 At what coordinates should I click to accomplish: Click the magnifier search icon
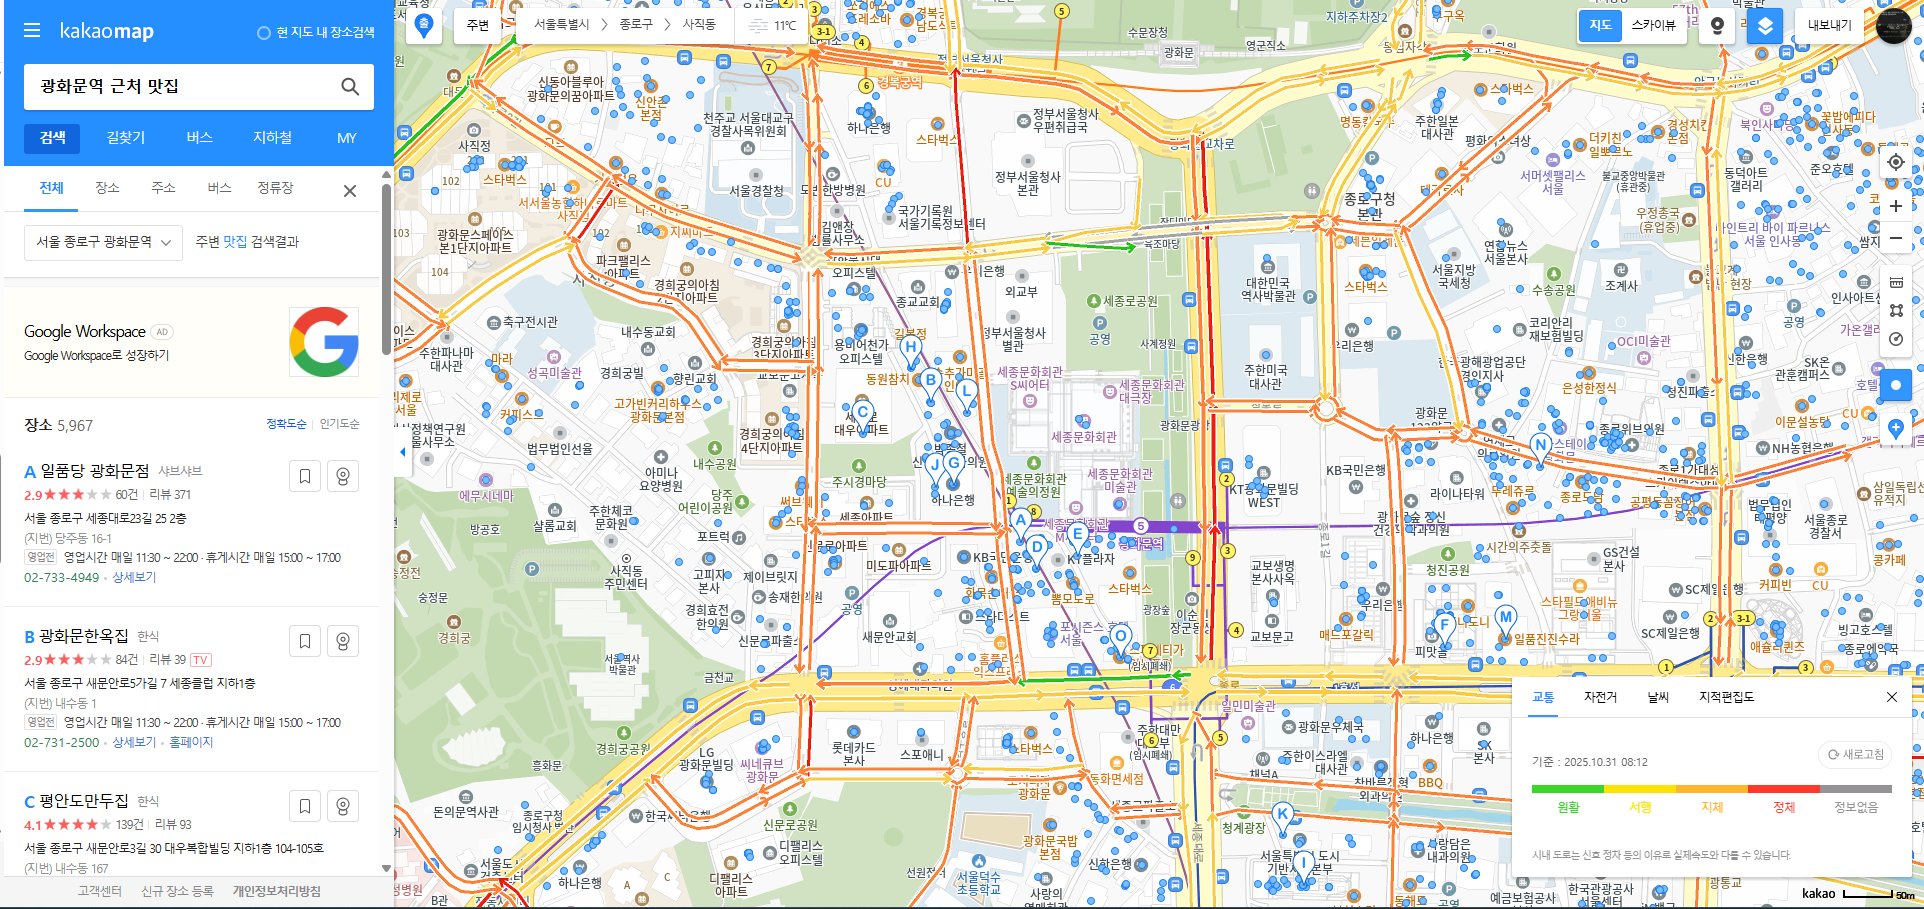click(x=350, y=87)
